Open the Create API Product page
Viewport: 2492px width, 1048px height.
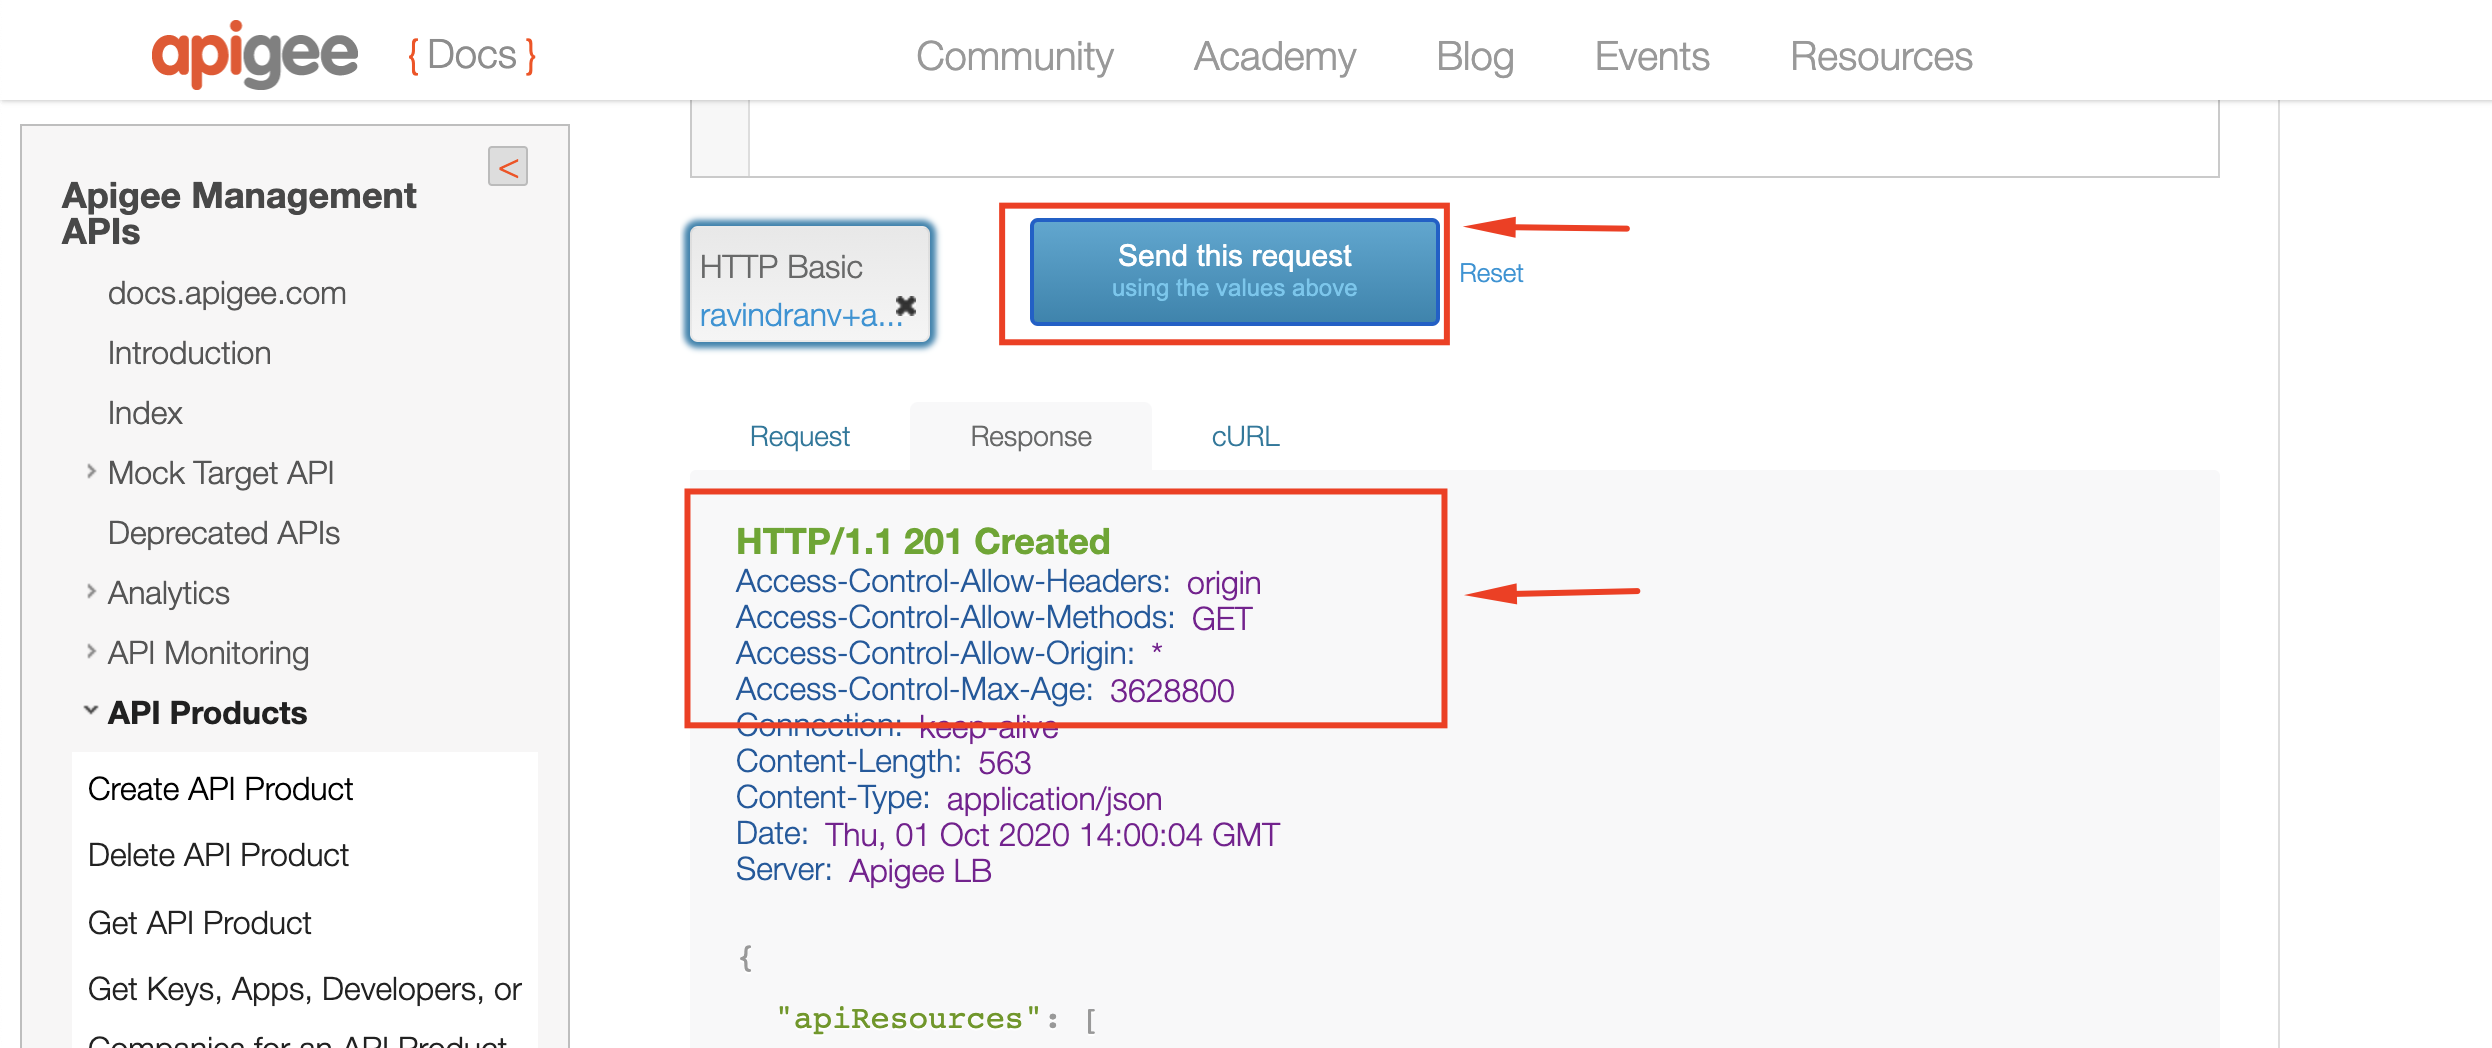click(x=220, y=789)
